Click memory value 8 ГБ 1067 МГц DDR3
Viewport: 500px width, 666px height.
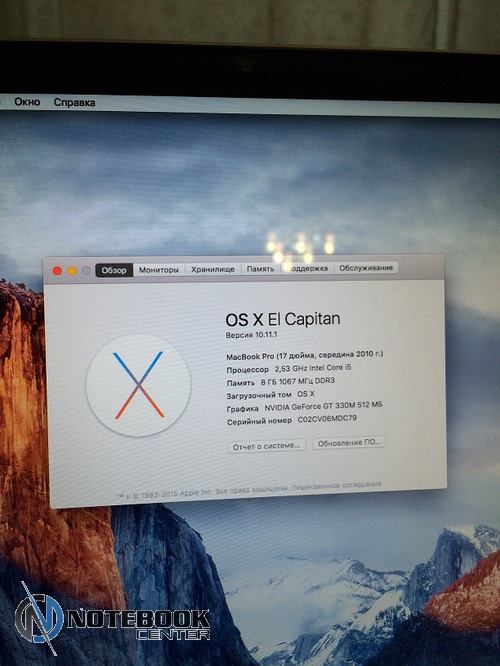(298, 381)
